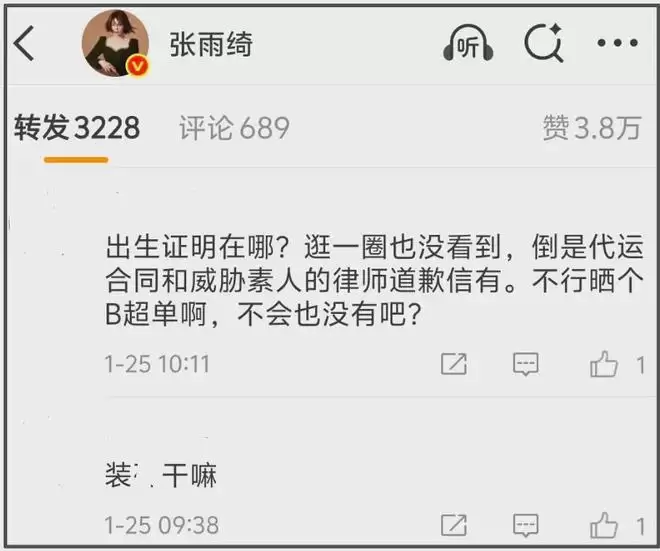Like the 09:38 comment thumbs-up

coord(604,525)
